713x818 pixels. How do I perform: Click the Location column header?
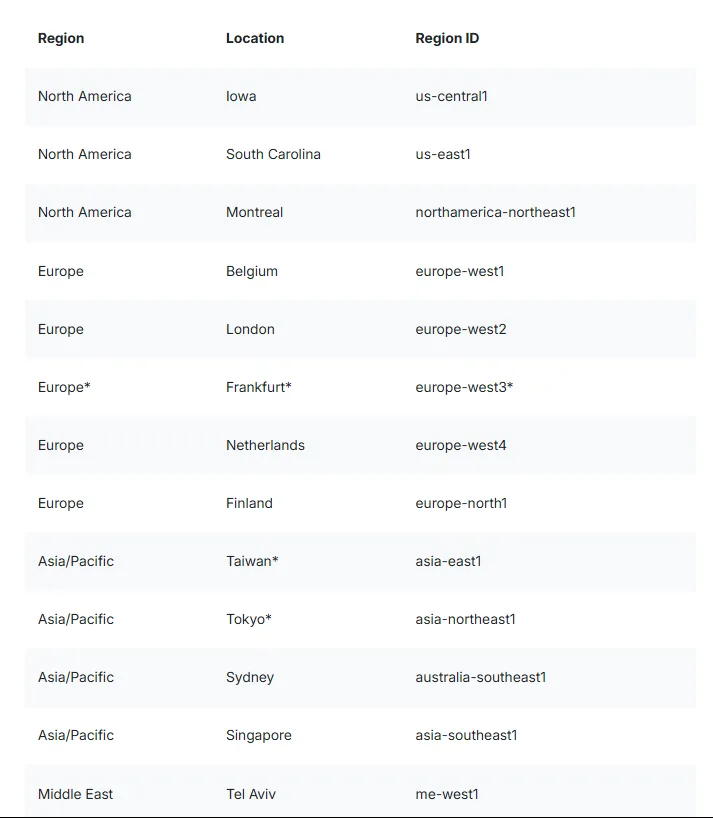[x=255, y=38]
